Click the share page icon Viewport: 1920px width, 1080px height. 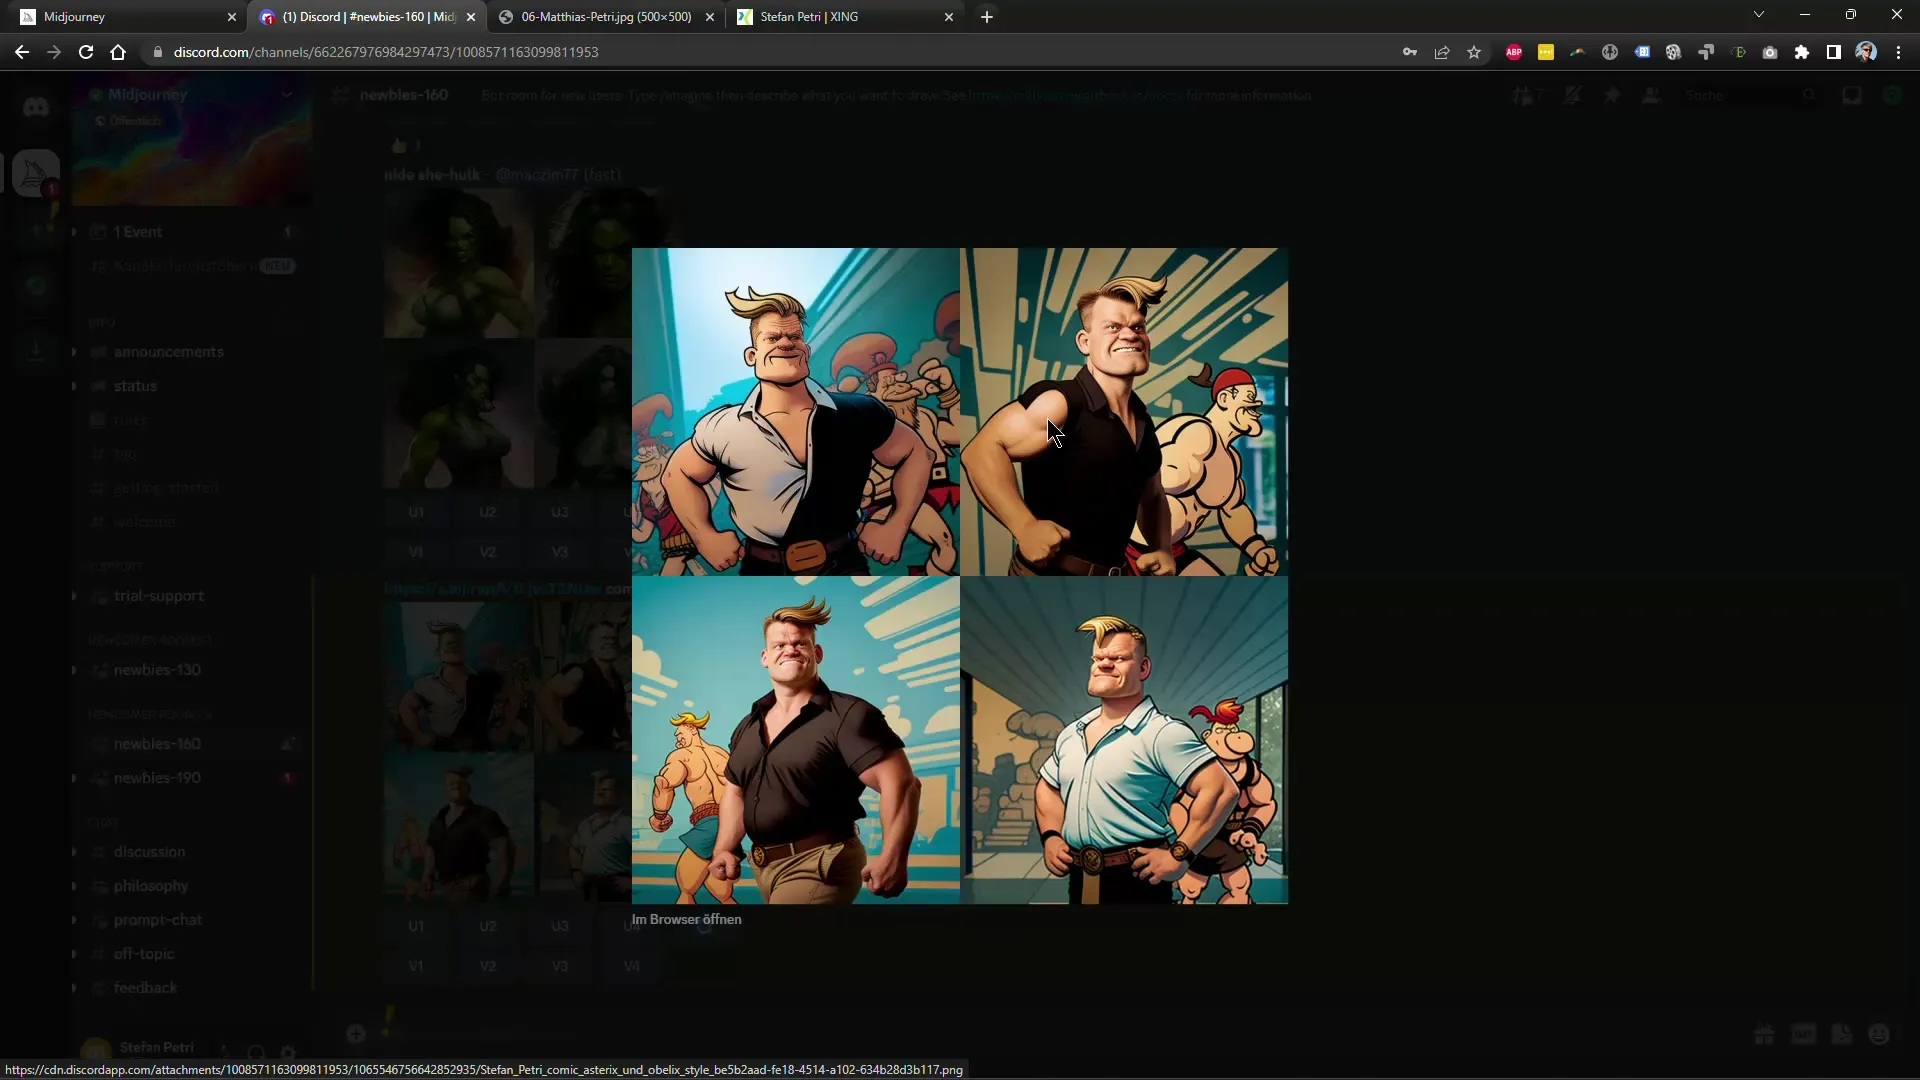pyautogui.click(x=1442, y=52)
